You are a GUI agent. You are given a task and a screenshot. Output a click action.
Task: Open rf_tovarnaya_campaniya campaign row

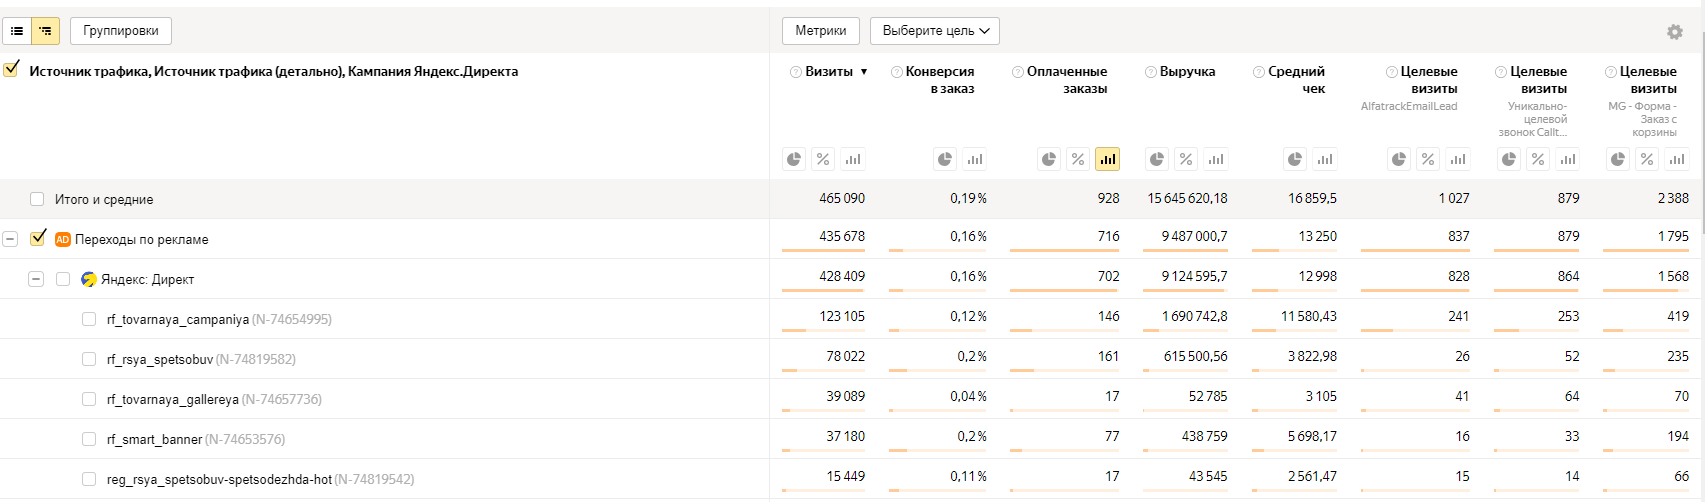pos(177,320)
